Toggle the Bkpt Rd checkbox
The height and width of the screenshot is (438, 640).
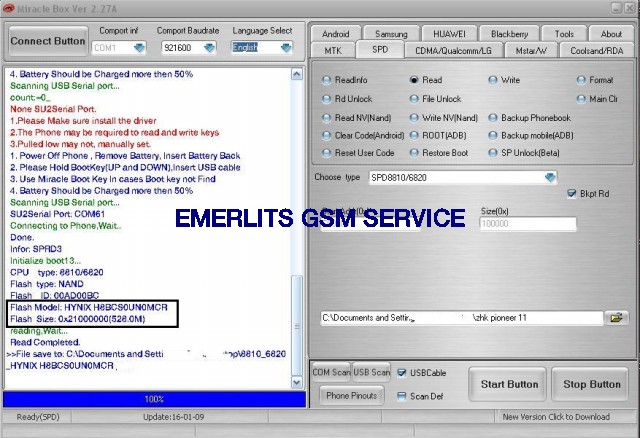(572, 193)
